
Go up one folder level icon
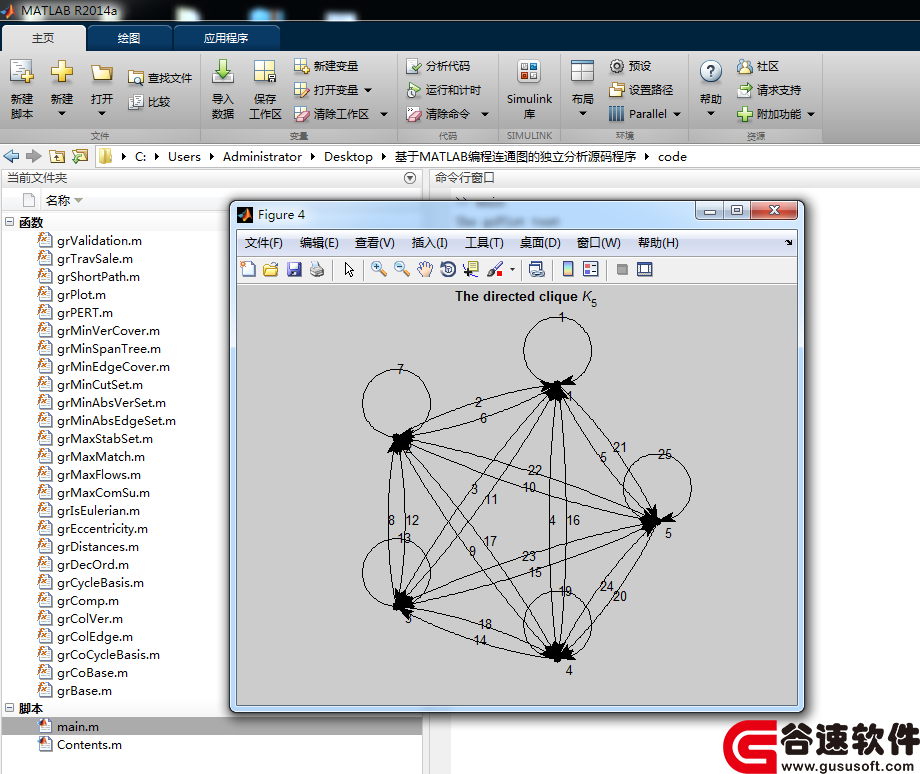(x=57, y=156)
